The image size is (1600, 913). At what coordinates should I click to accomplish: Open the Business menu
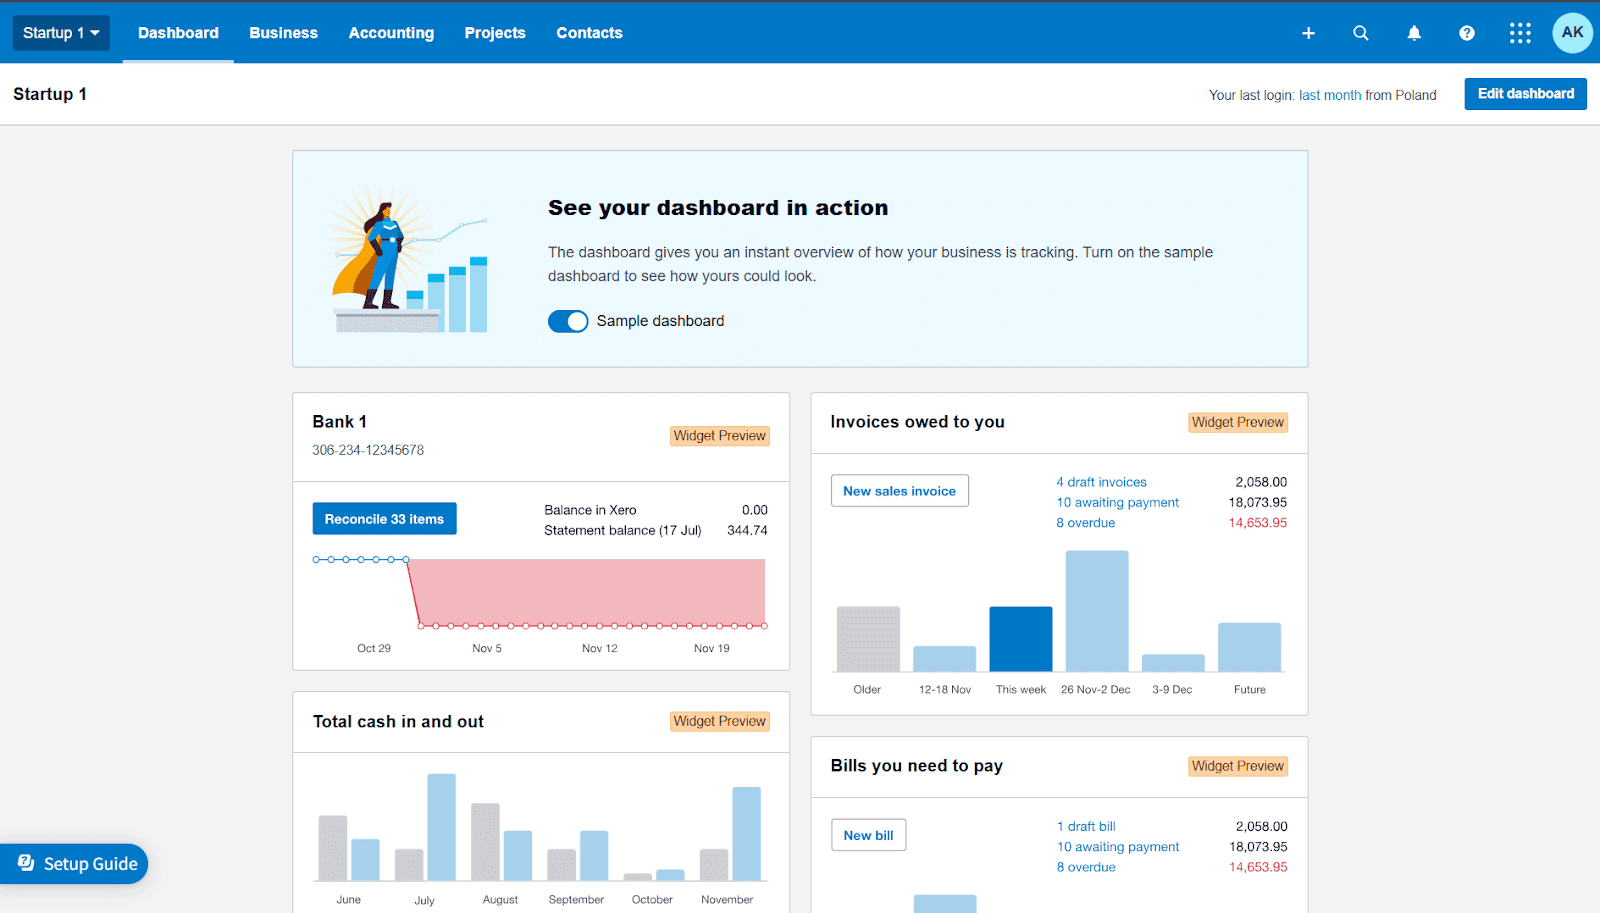click(283, 33)
